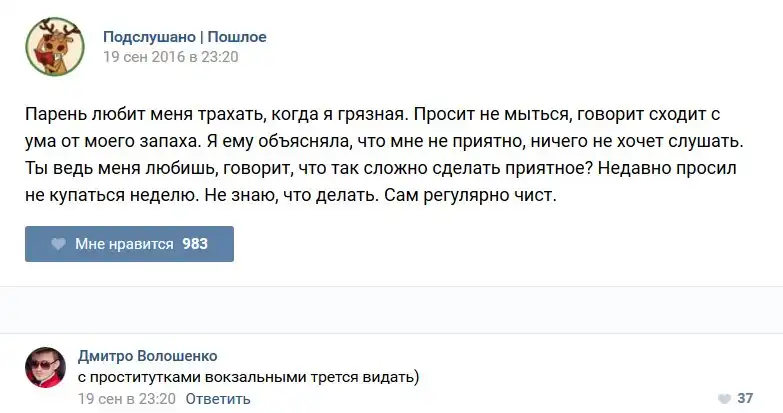
Task: Click the comment text by Дмитро Волошенко
Action: 249,378
